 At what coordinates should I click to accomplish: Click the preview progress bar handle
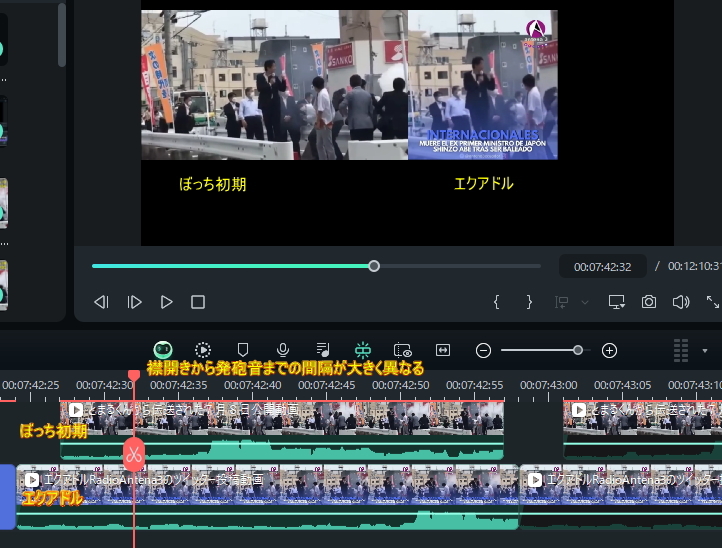[374, 266]
